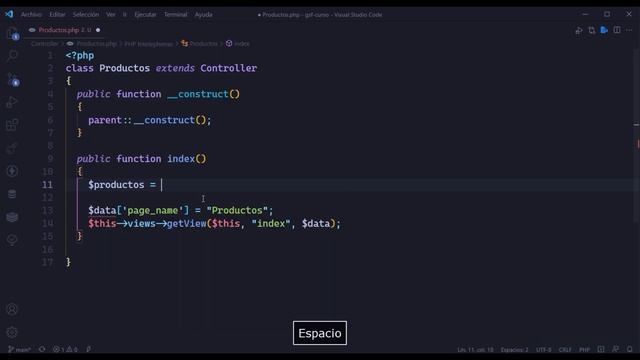Click line number 11 in the gutter
The height and width of the screenshot is (360, 640).
tap(47, 185)
